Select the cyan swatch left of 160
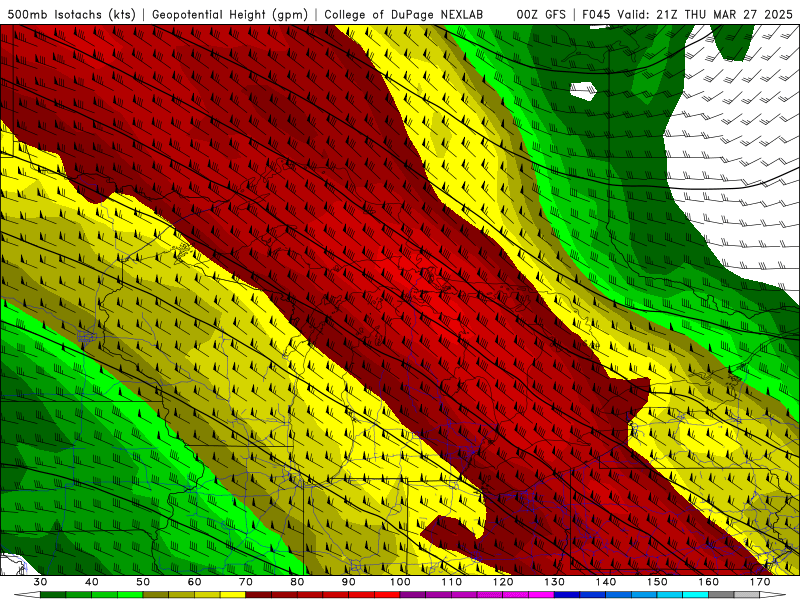Screen dimensions: 800x600 (695, 595)
